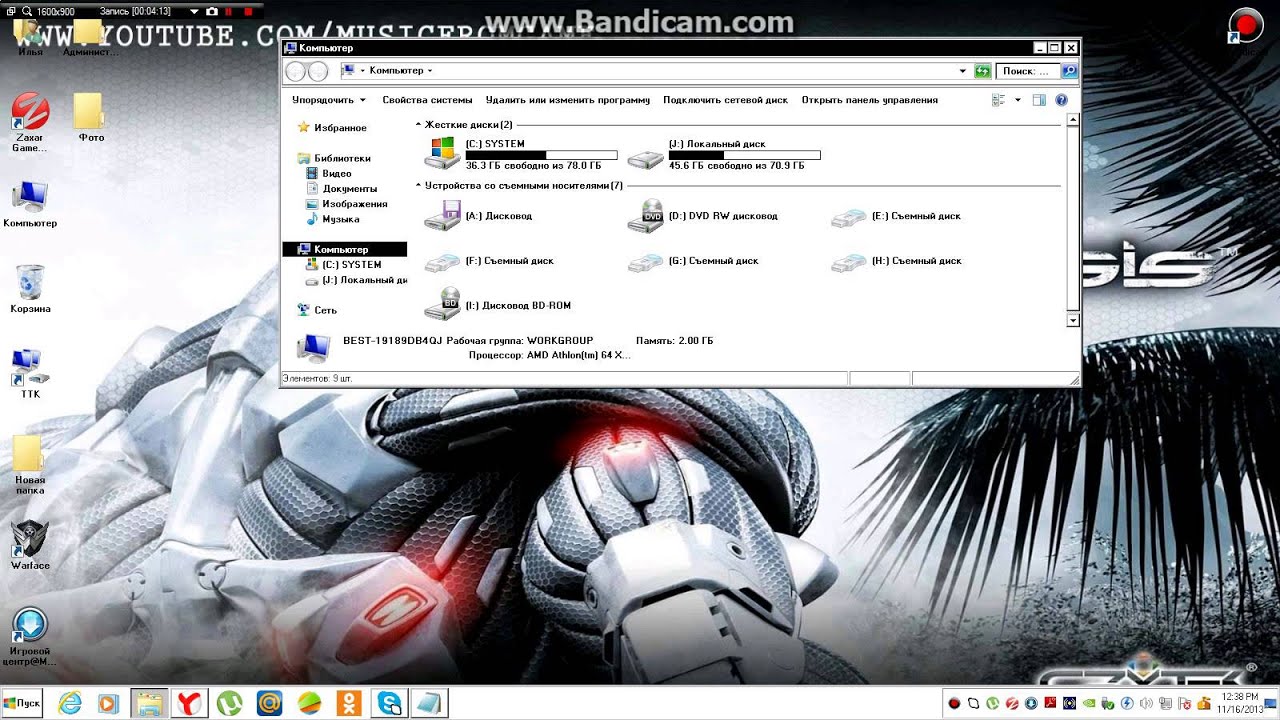The height and width of the screenshot is (720, 1280).
Task: Select the (F:) removable disk icon
Action: 442,262
